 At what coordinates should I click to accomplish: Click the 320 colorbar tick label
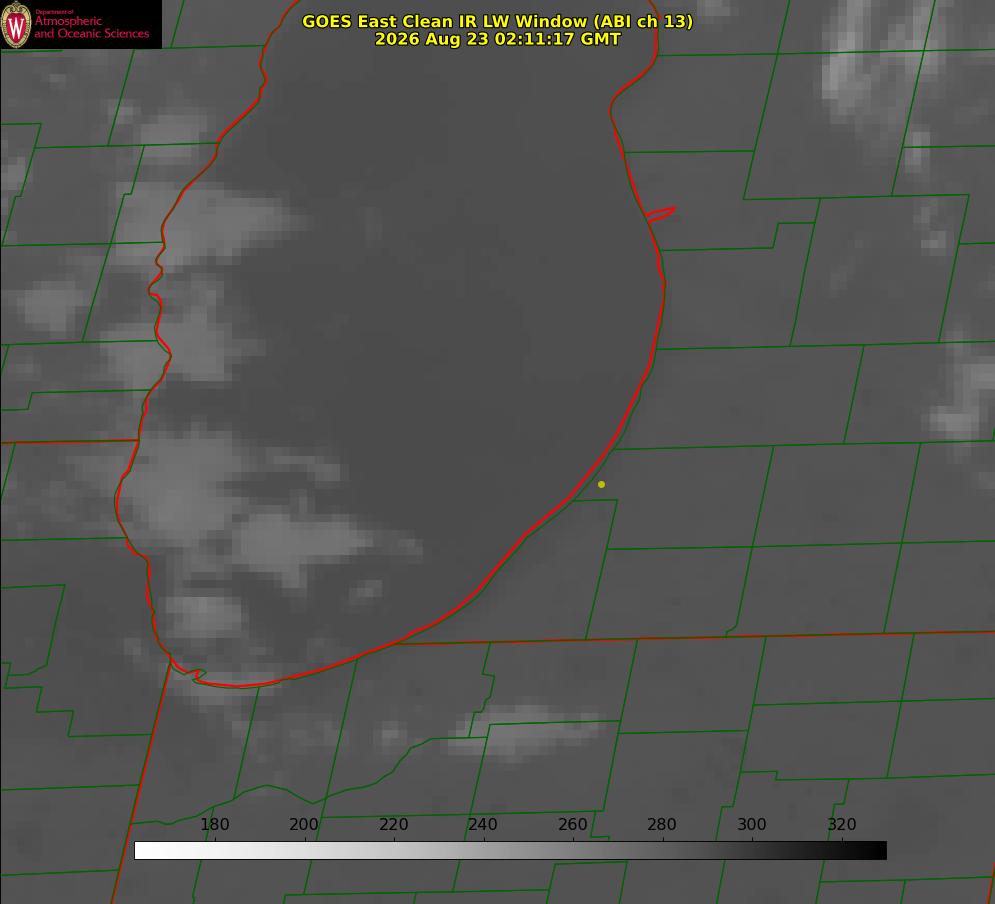point(842,824)
